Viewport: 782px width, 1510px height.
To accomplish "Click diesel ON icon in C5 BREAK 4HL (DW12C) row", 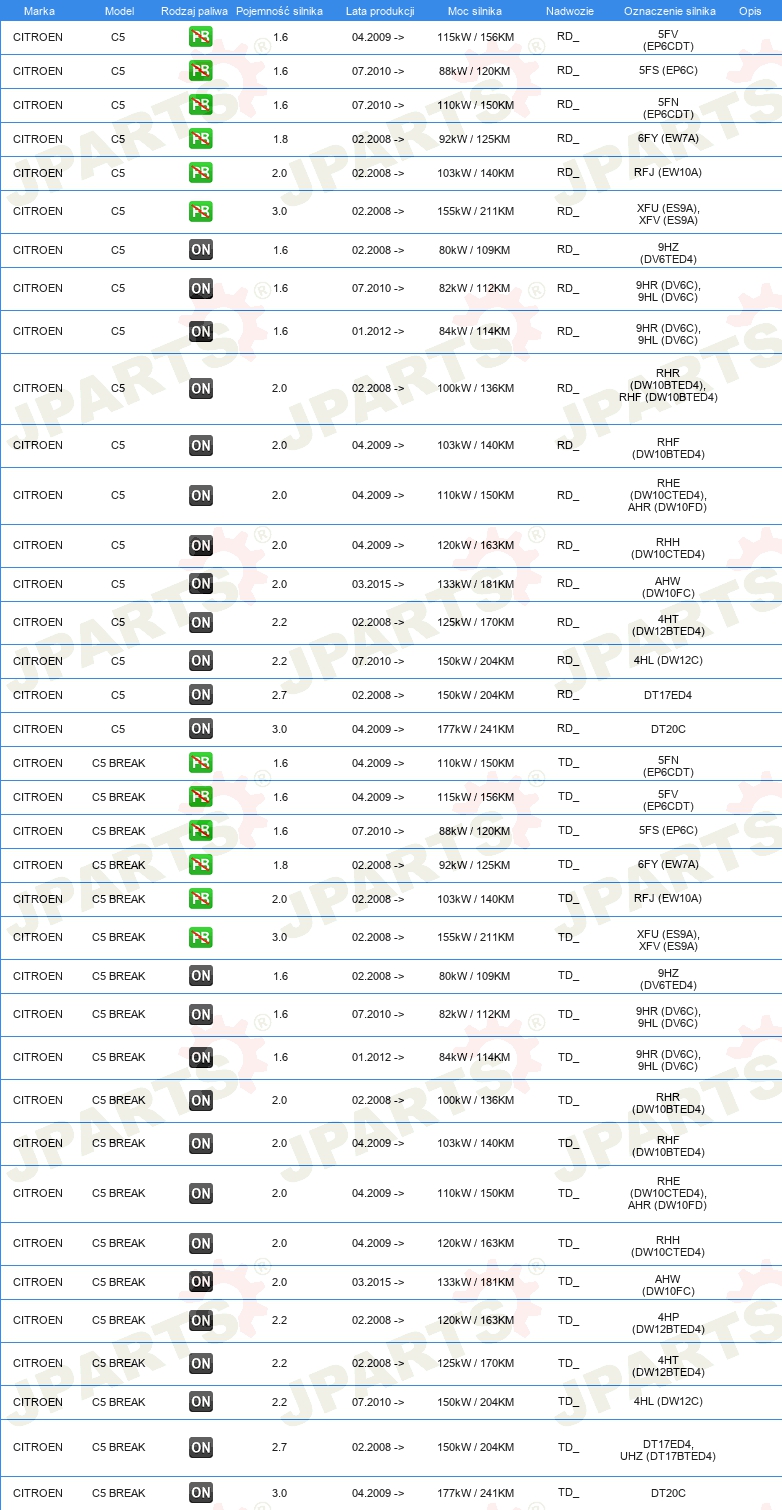I will [x=200, y=1402].
